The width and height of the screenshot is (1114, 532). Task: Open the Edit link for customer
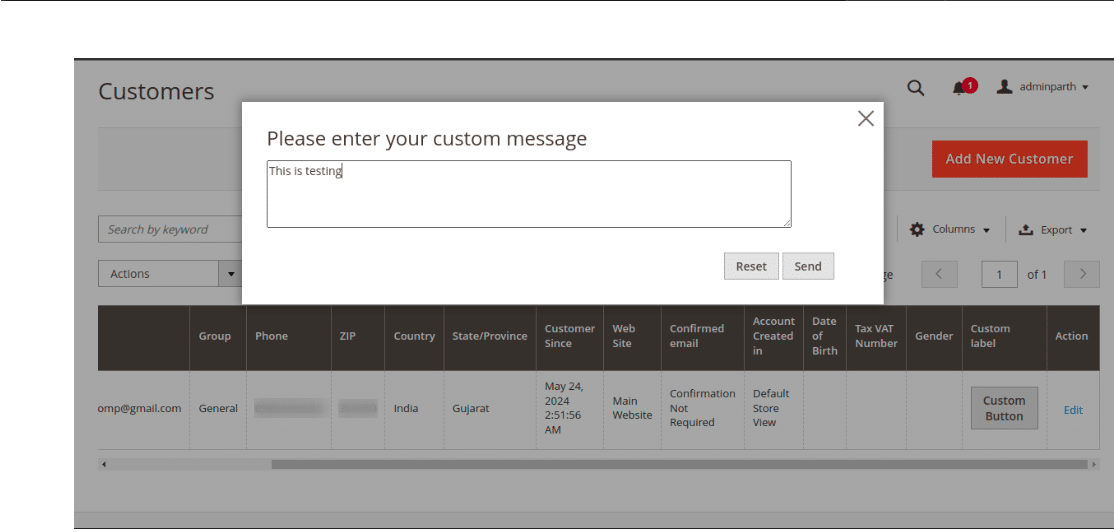(x=1073, y=410)
